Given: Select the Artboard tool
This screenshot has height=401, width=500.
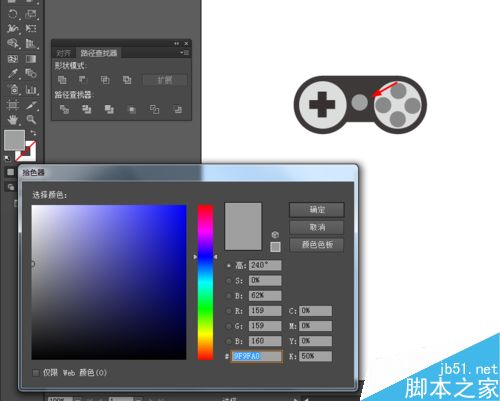Looking at the screenshot, I should (x=13, y=105).
